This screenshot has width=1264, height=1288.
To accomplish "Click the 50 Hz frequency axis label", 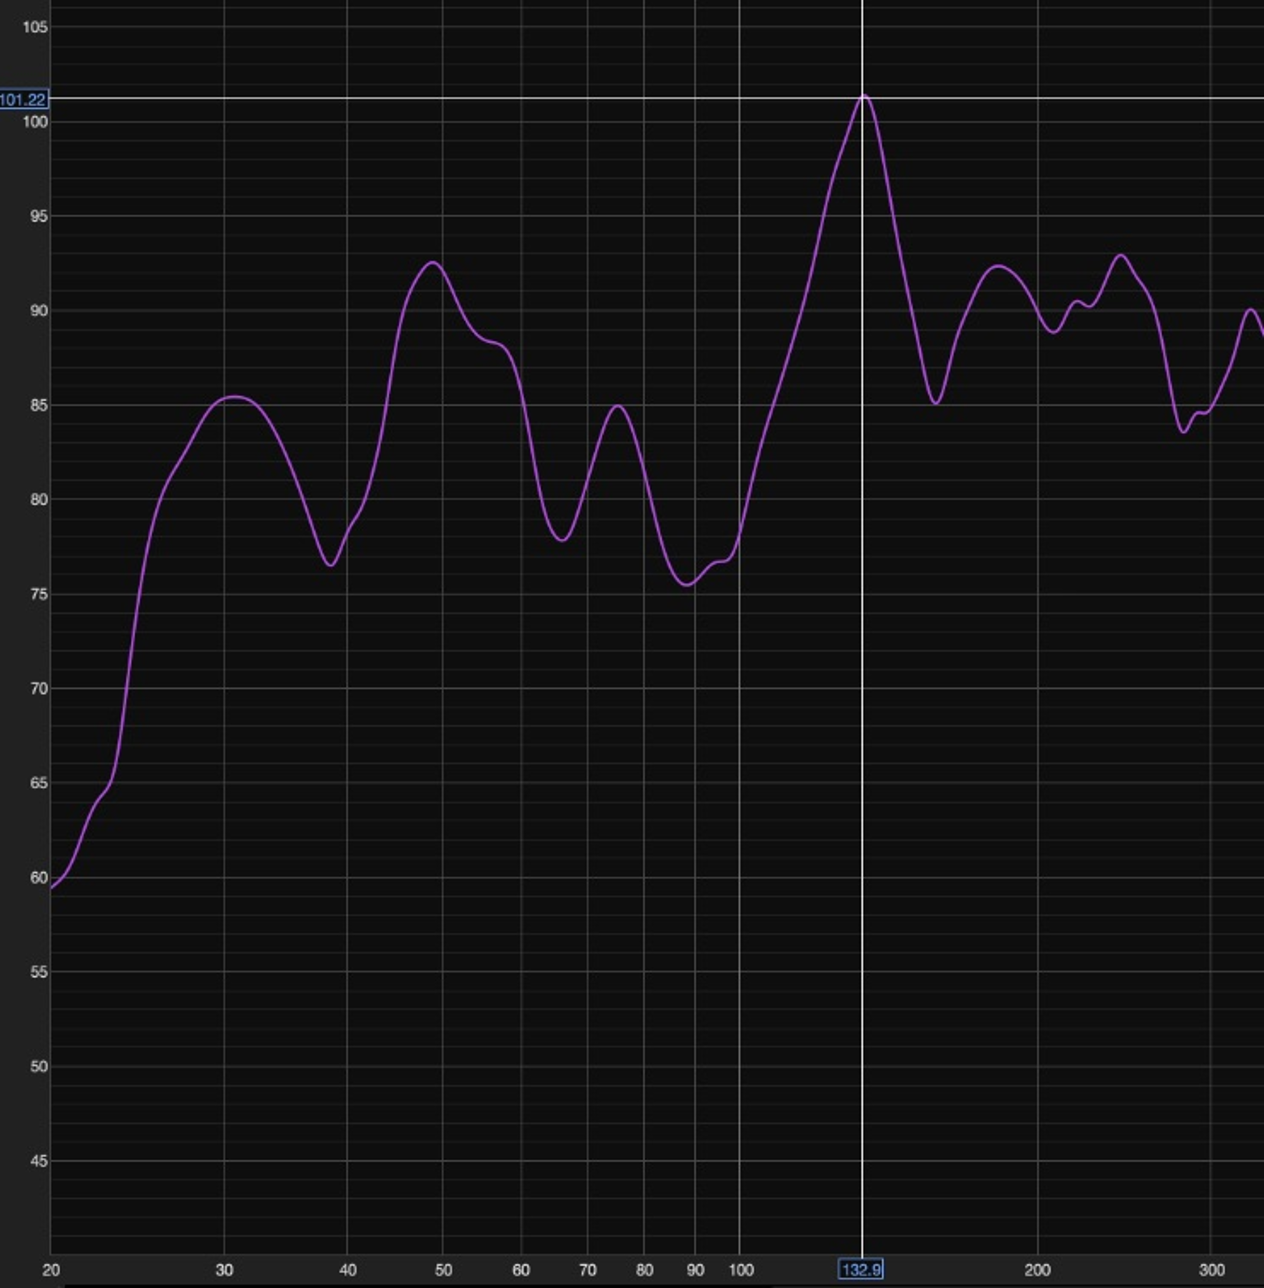I will click(443, 1270).
